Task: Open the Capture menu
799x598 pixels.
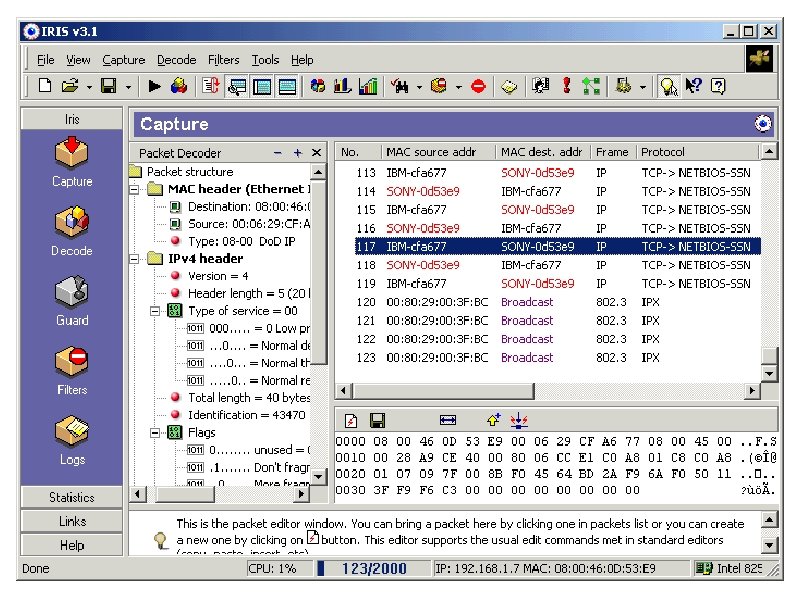Action: pyautogui.click(x=124, y=60)
